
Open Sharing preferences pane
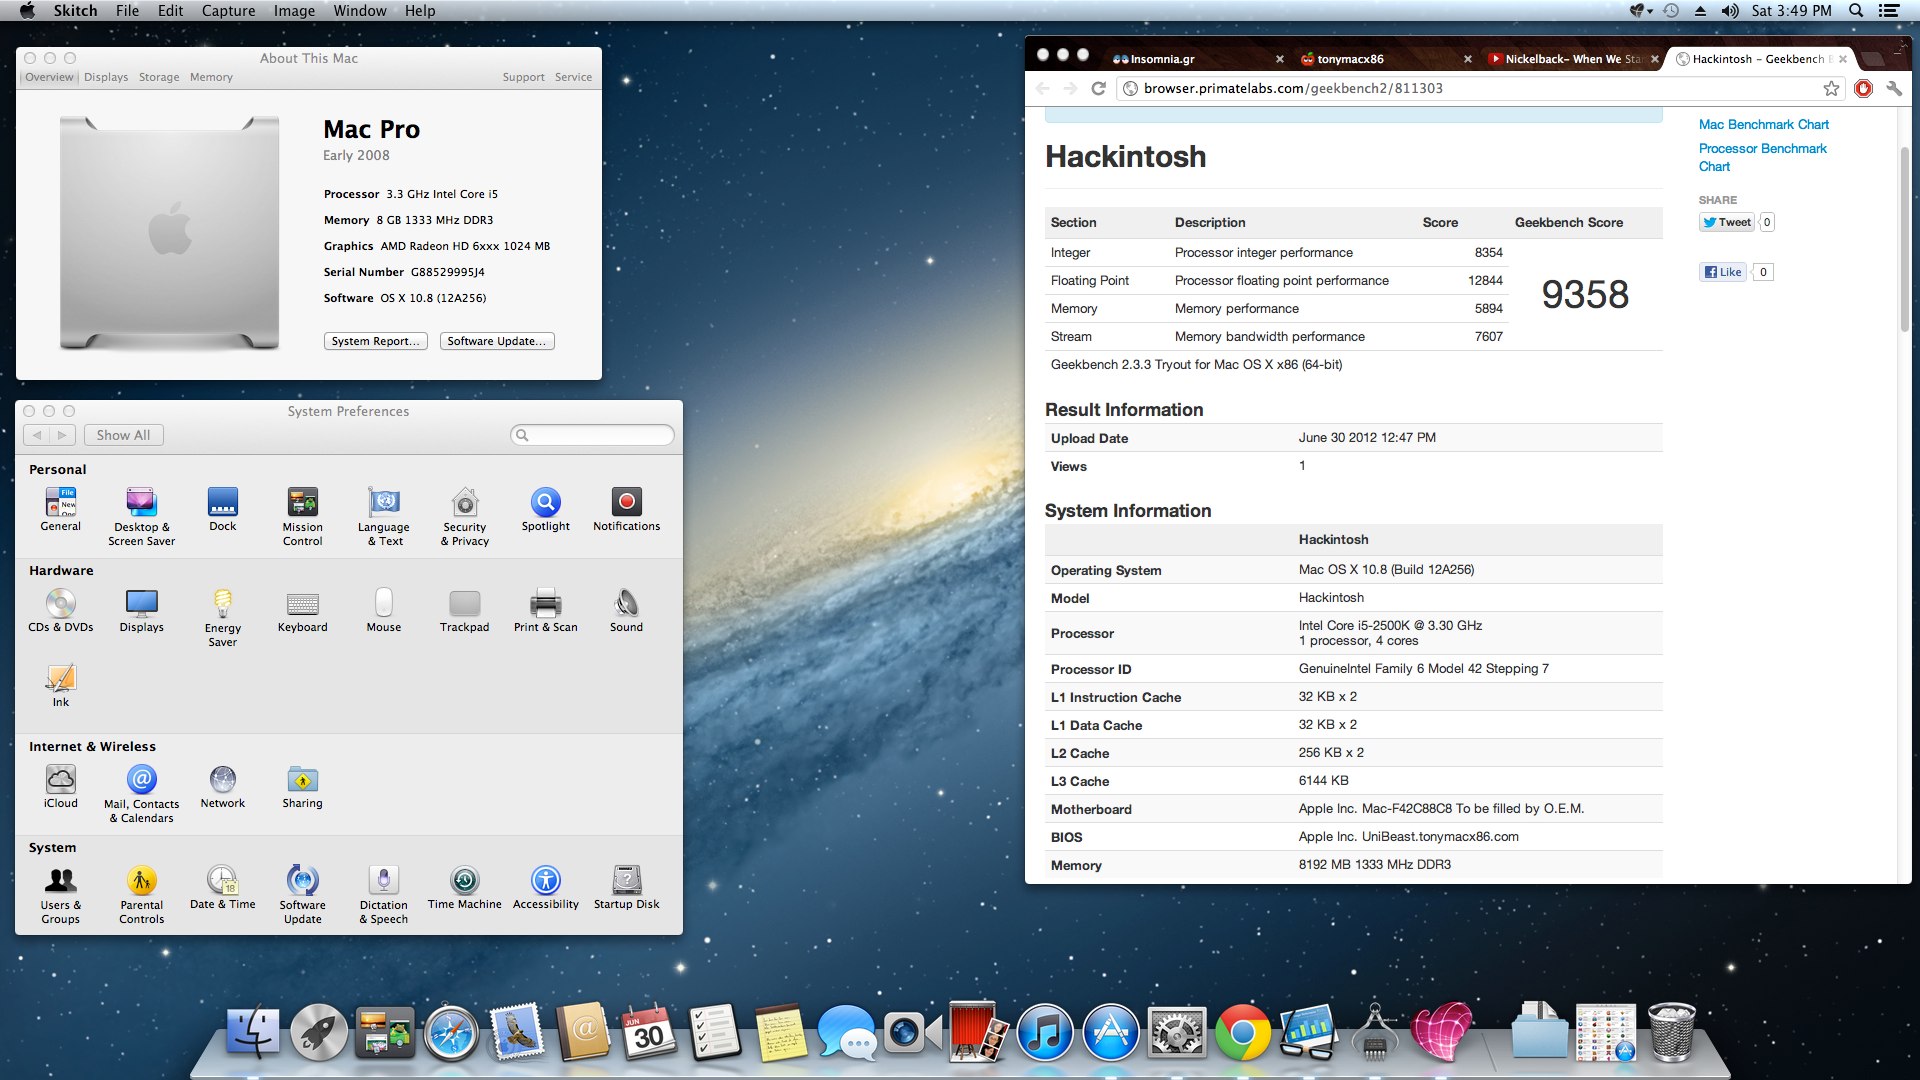[302, 786]
